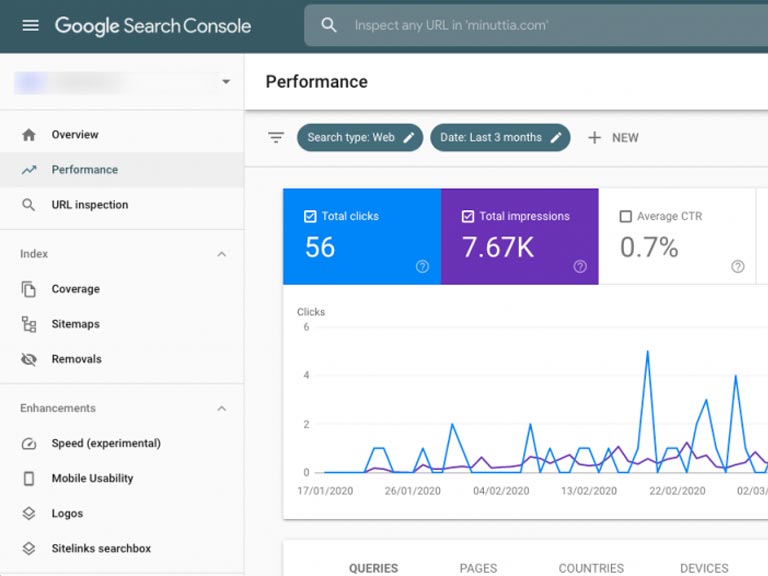Viewport: 768px width, 576px height.
Task: Click the search magnifier icon in top bar
Action: tap(329, 25)
